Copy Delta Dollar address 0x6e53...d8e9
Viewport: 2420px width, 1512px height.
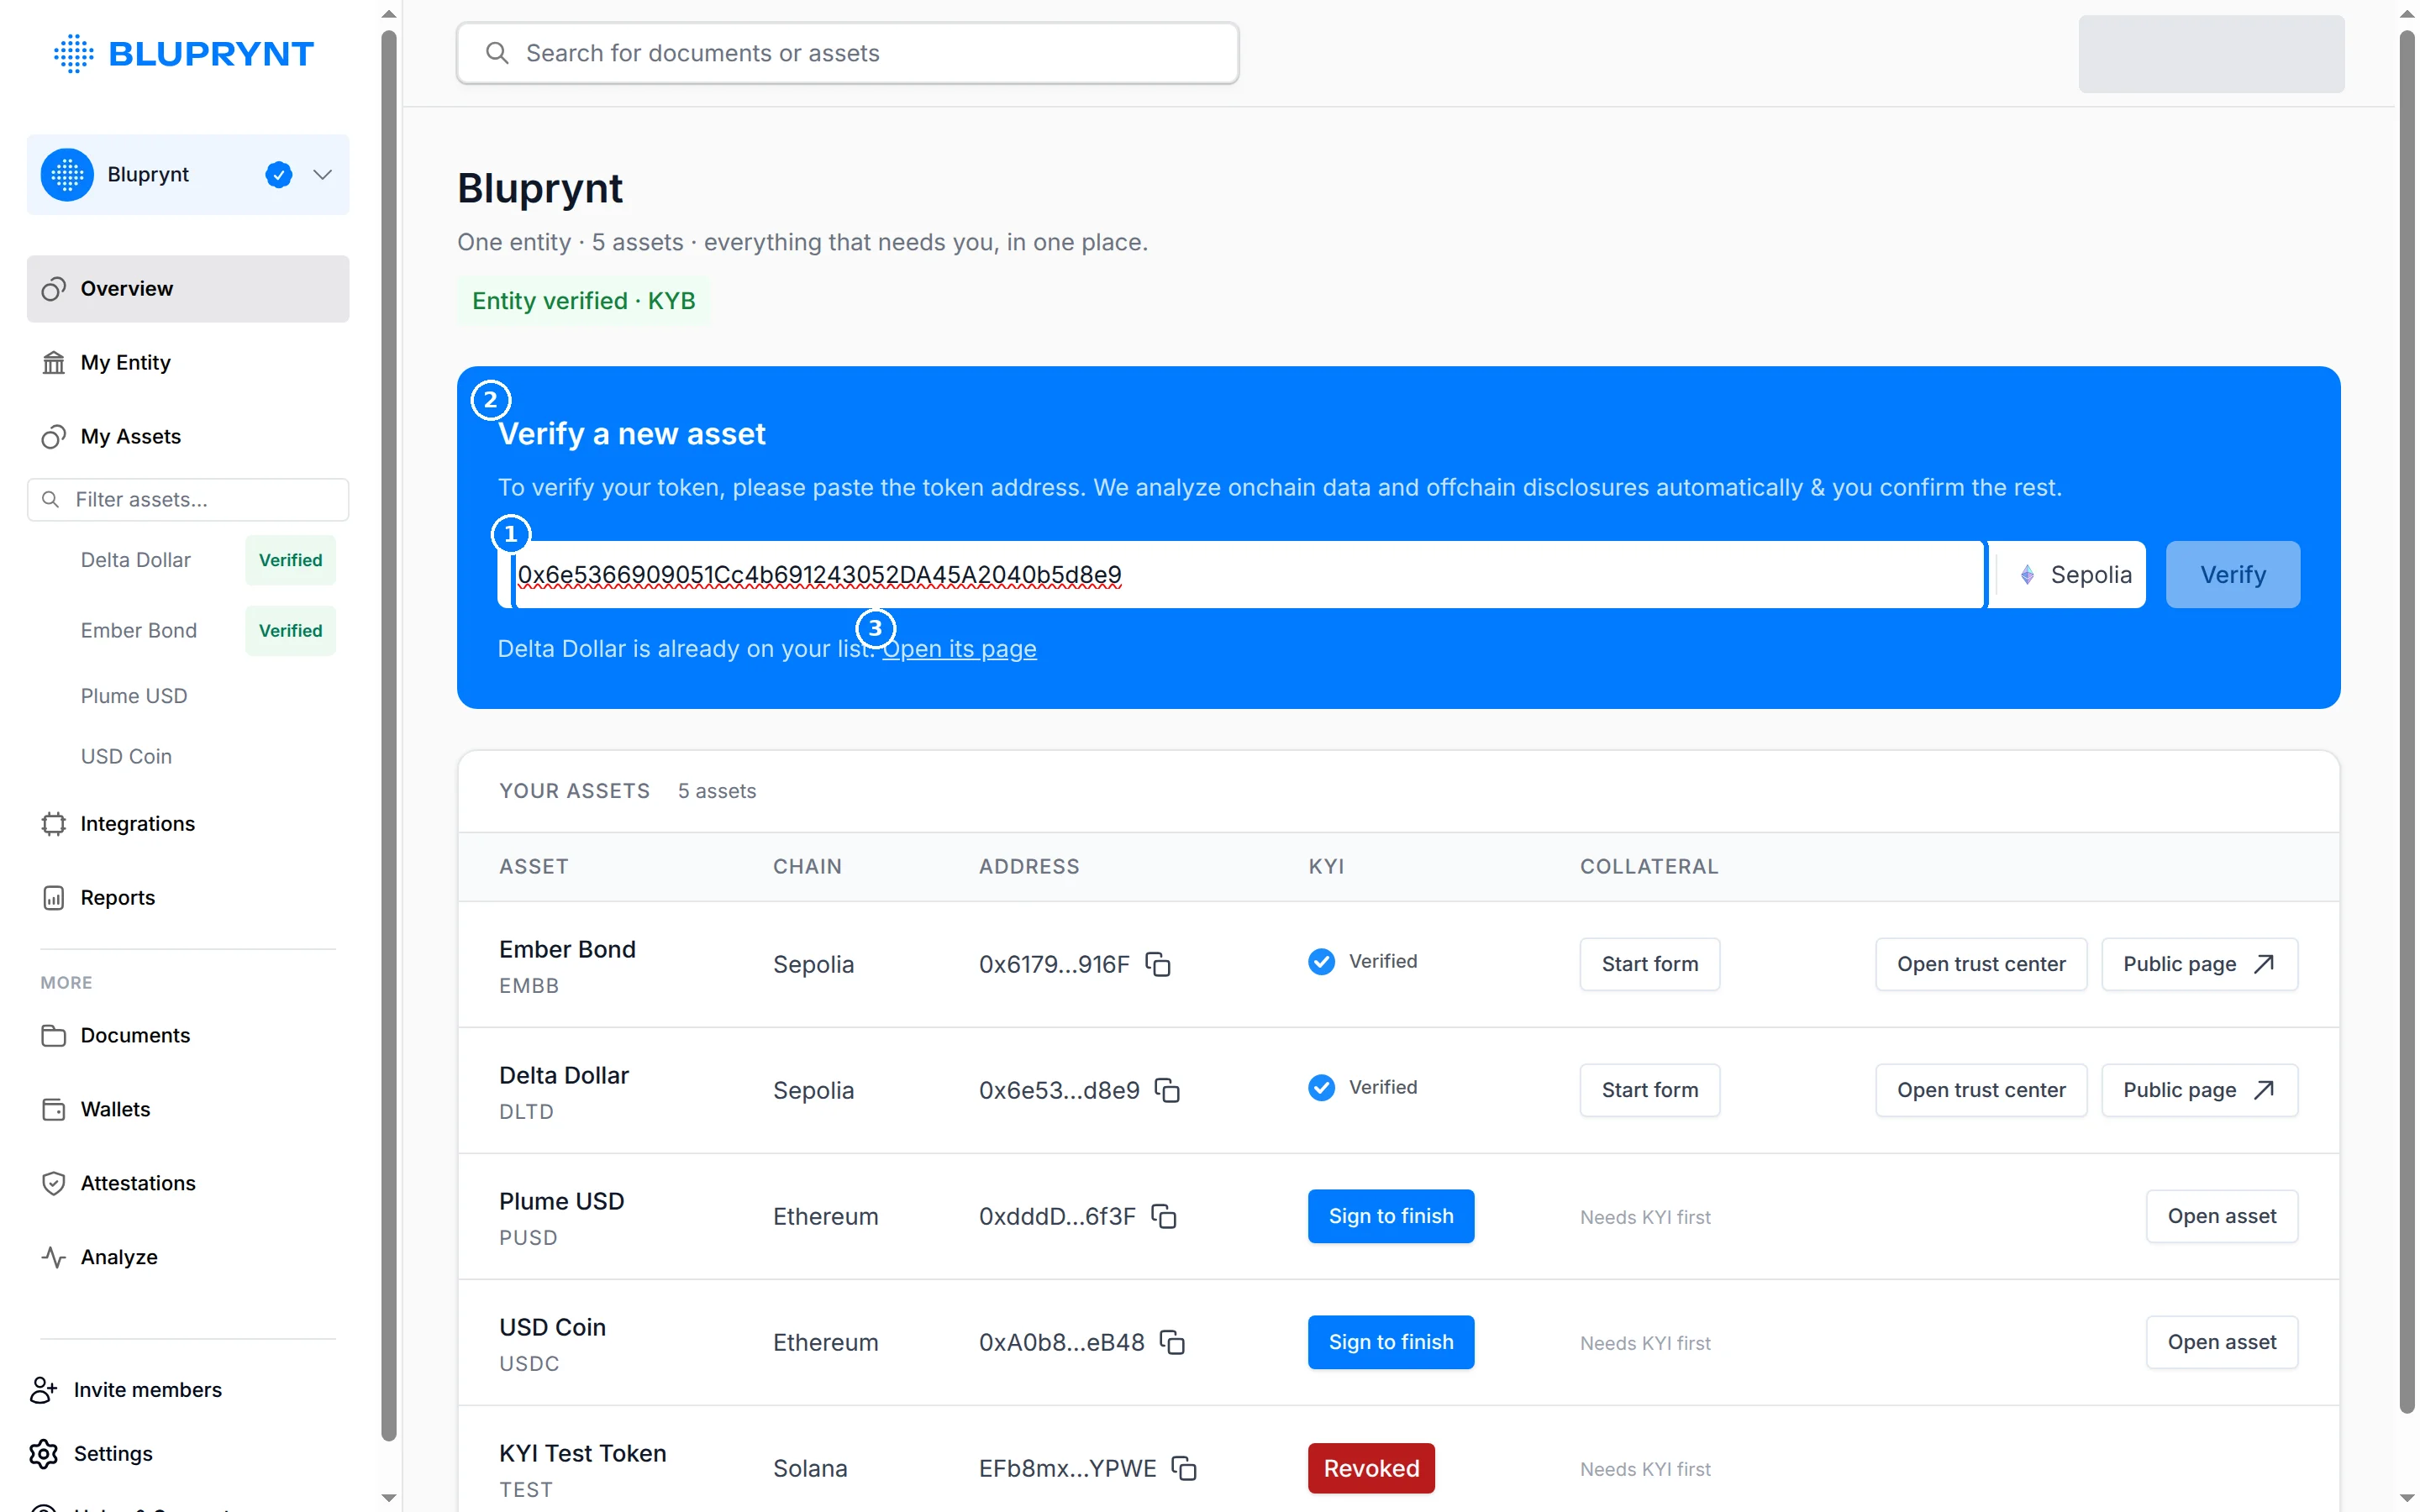[1167, 1090]
